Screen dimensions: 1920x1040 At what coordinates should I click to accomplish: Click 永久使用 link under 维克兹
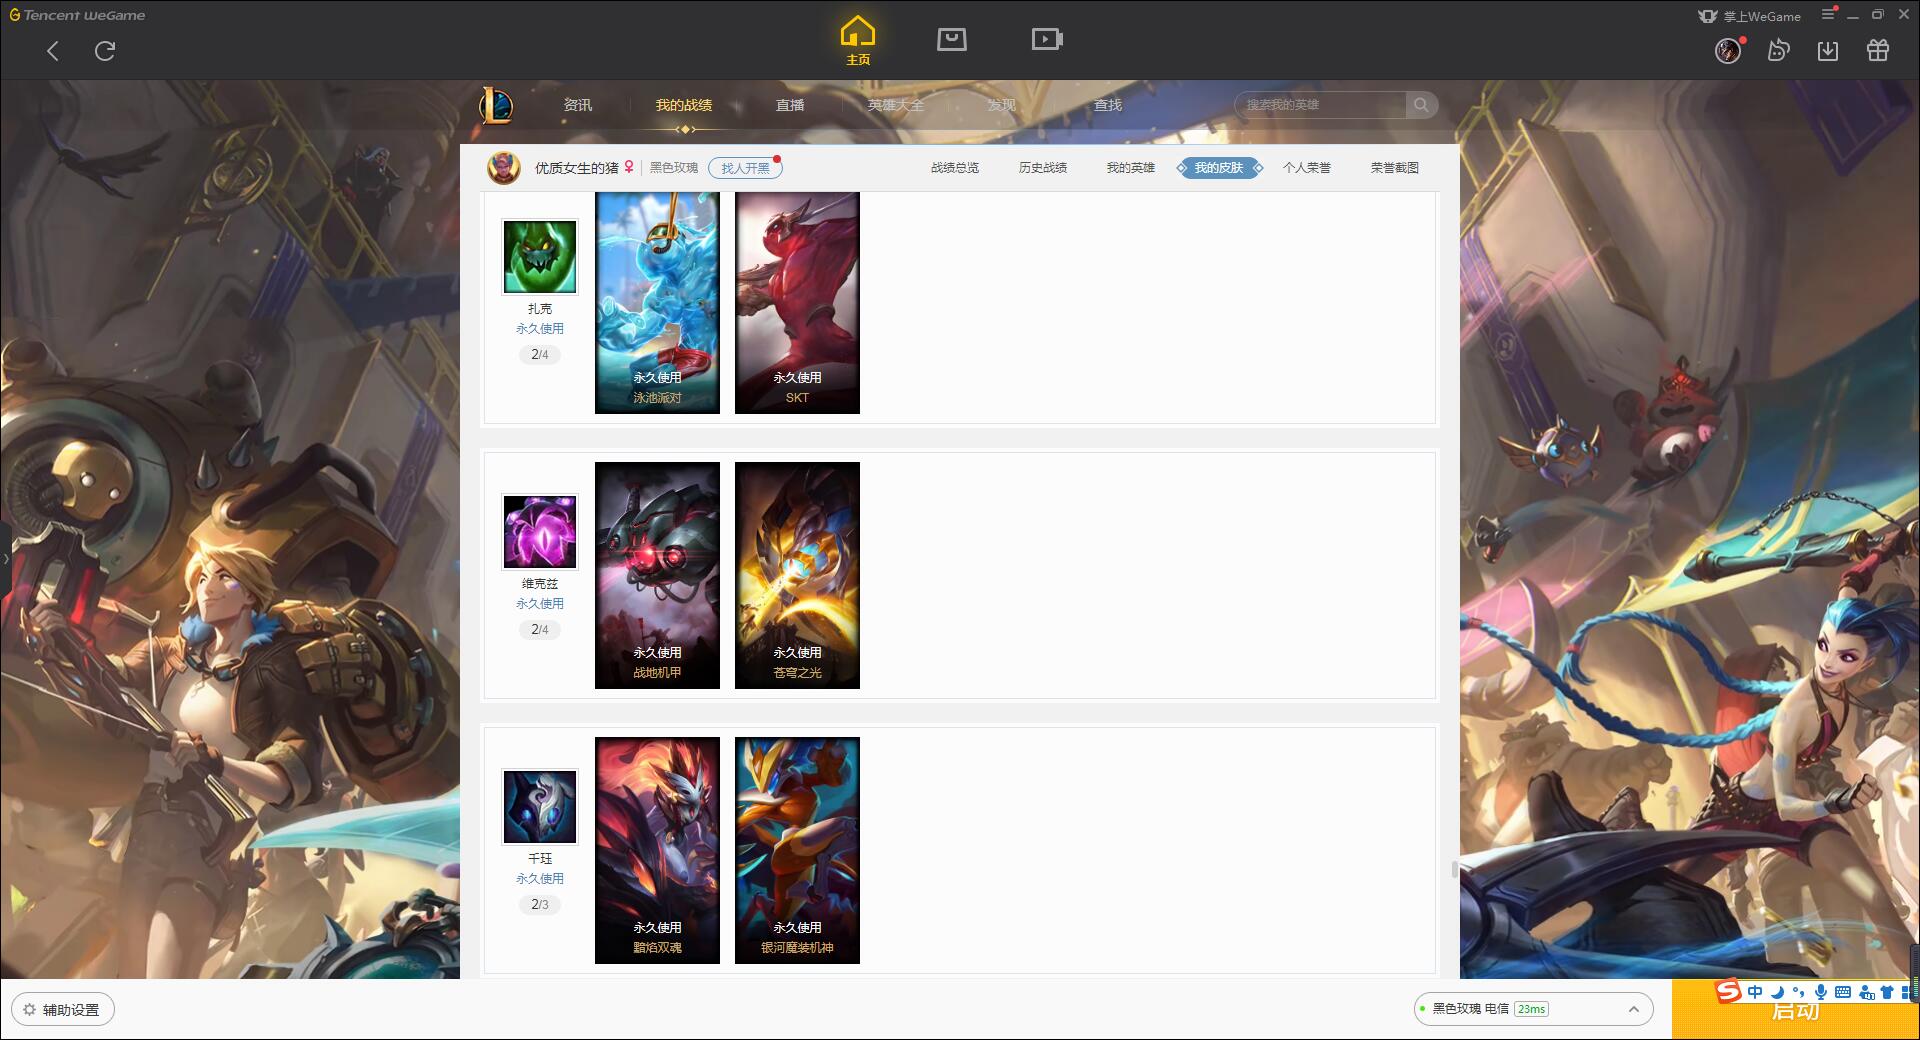pyautogui.click(x=540, y=604)
